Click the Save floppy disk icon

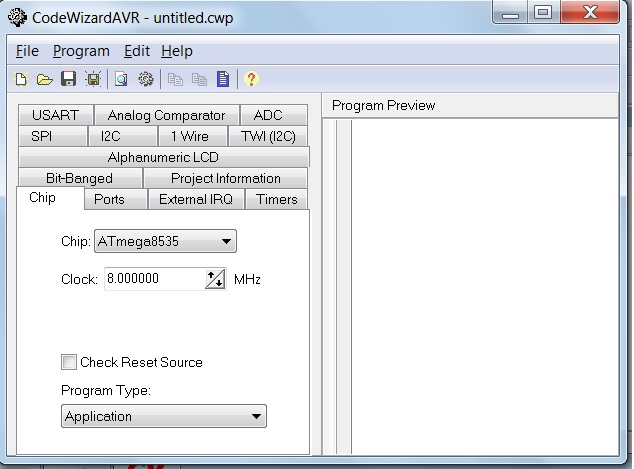tap(69, 79)
